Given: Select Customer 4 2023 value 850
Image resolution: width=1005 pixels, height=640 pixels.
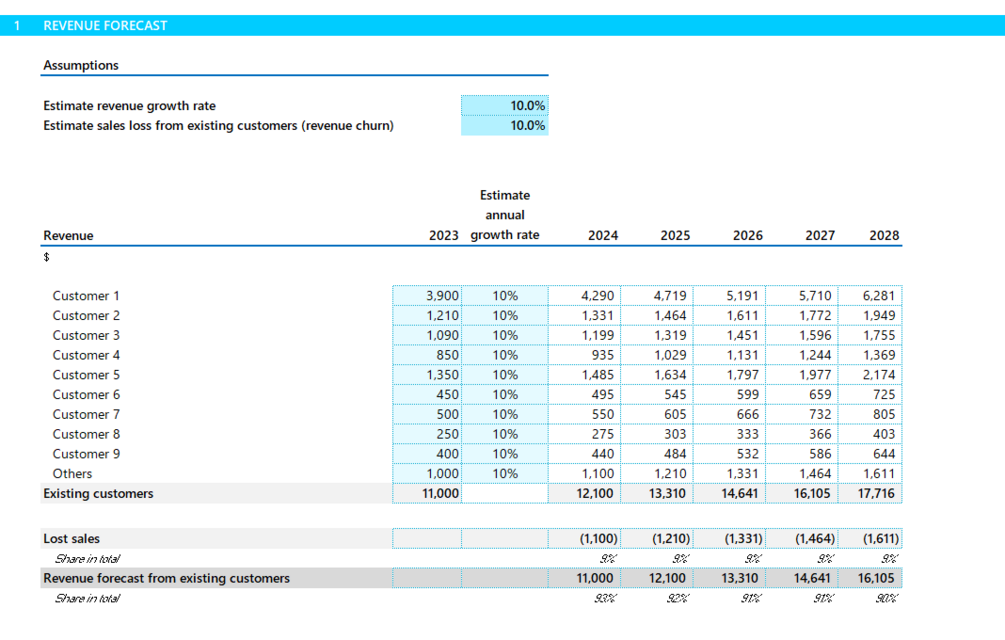Looking at the screenshot, I should 427,356.
